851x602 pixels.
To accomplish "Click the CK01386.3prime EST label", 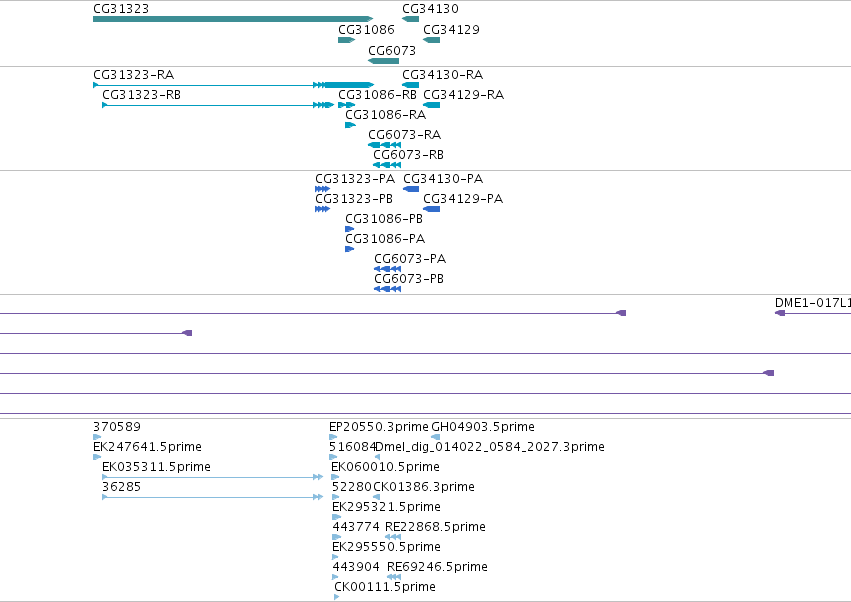I will 424,487.
